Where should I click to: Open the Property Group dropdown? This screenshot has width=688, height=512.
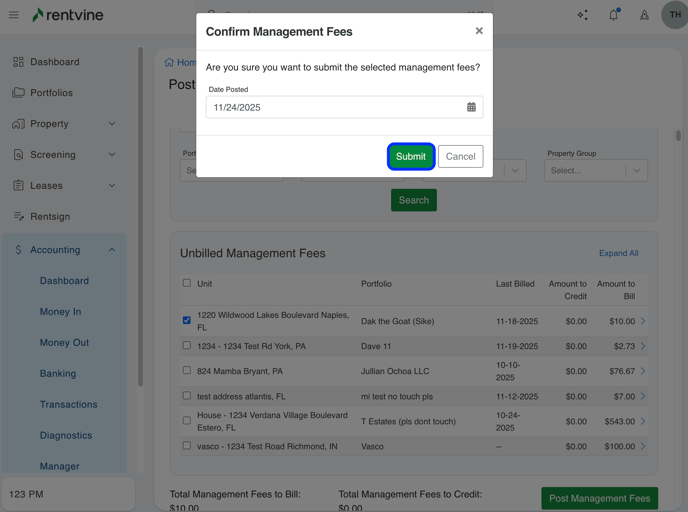coord(595,170)
